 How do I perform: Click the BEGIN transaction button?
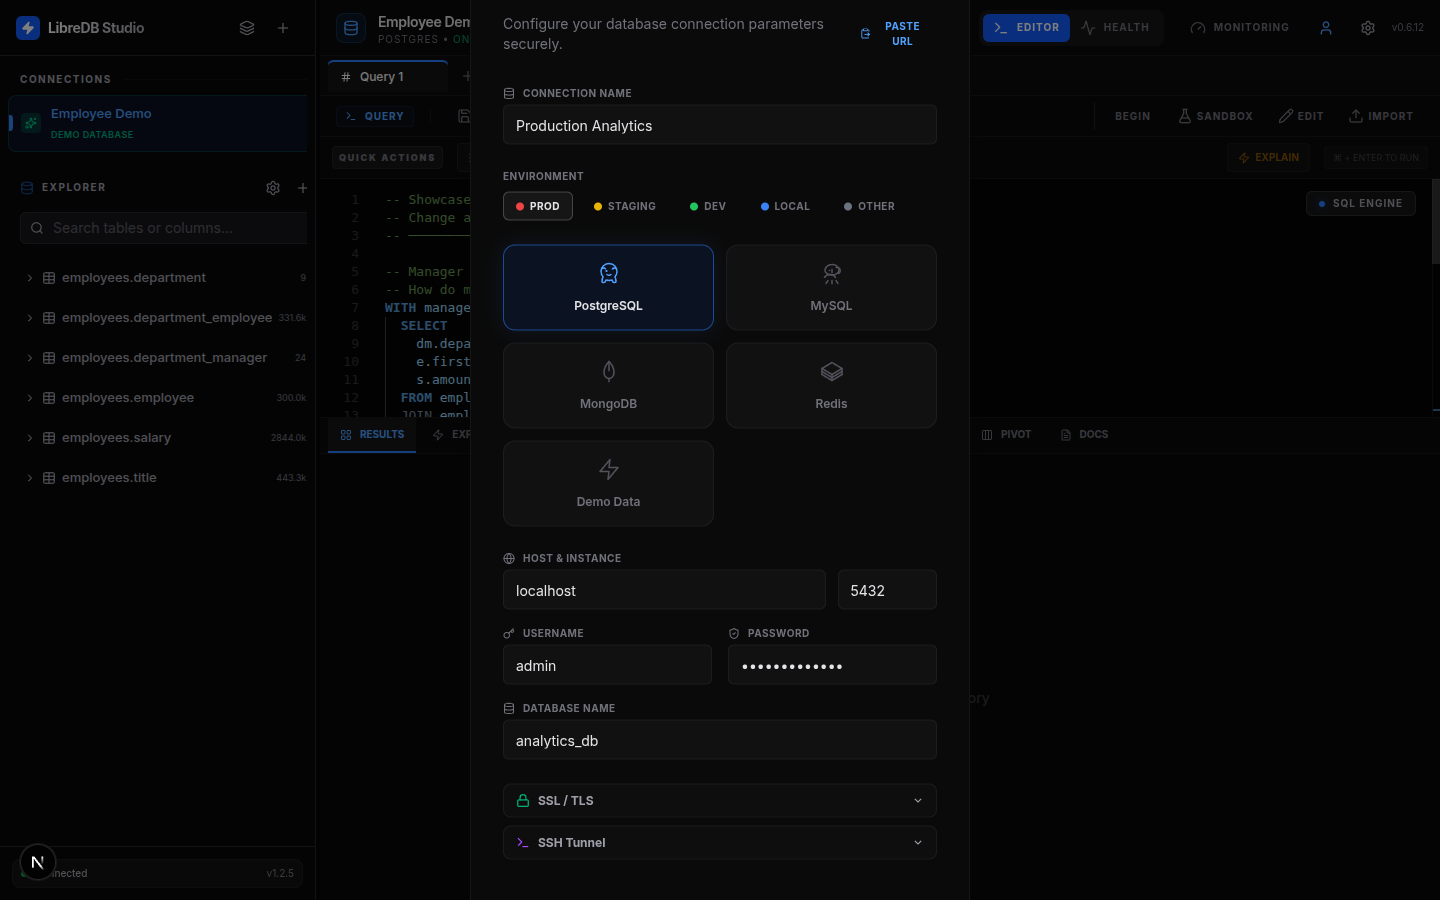point(1132,116)
